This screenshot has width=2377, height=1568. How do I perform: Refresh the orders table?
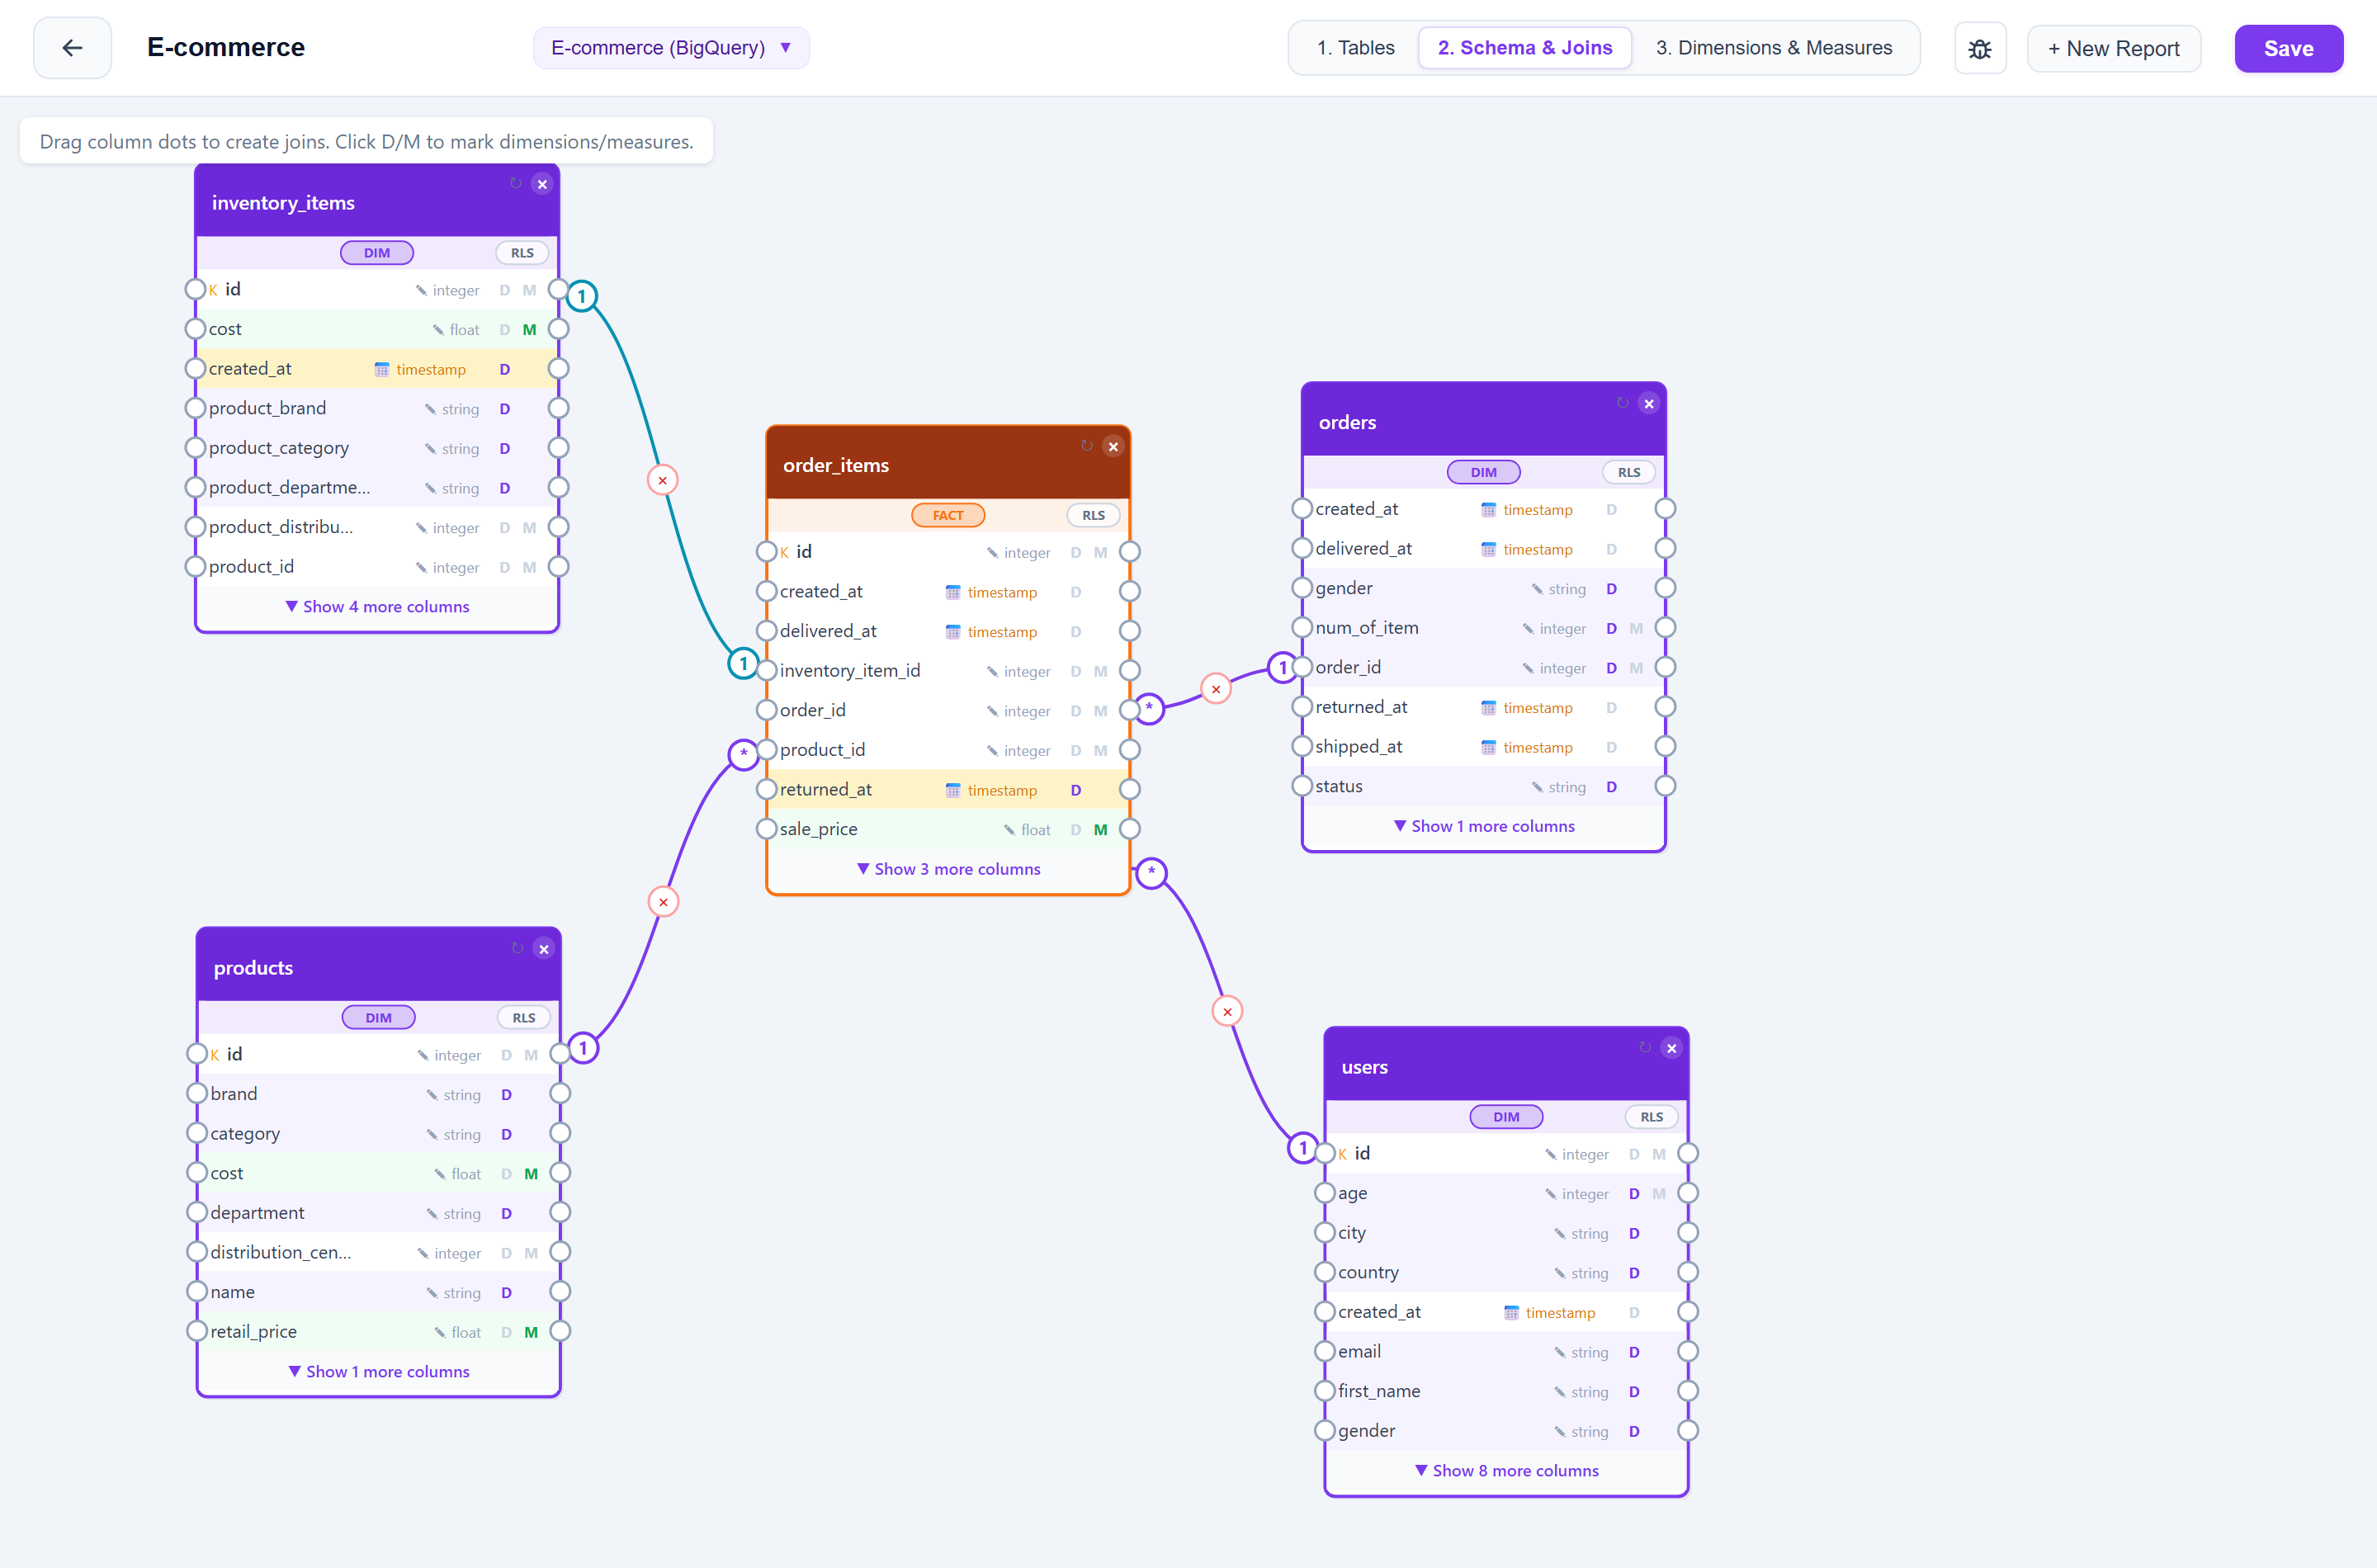1623,403
